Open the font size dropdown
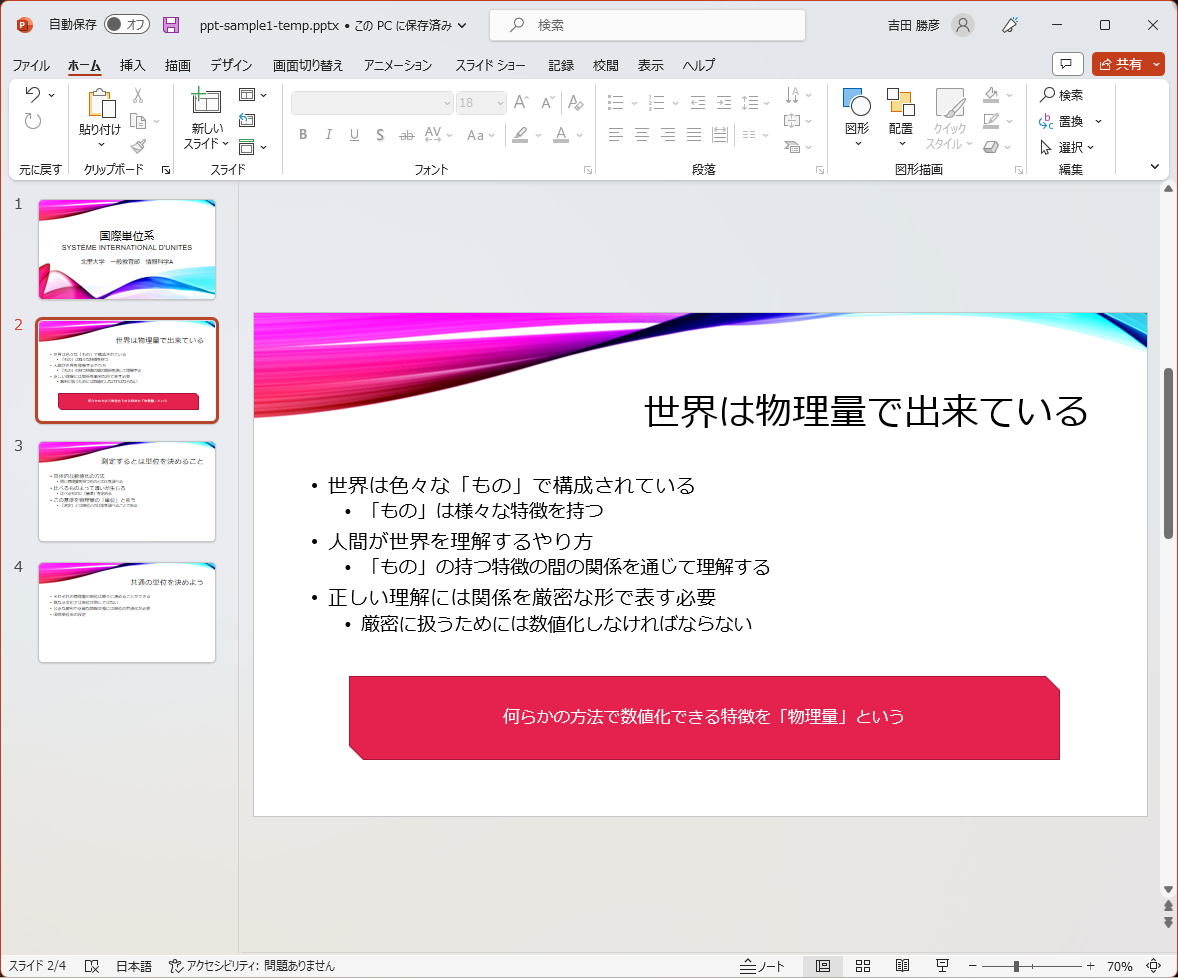The width and height of the screenshot is (1178, 978). 499,101
